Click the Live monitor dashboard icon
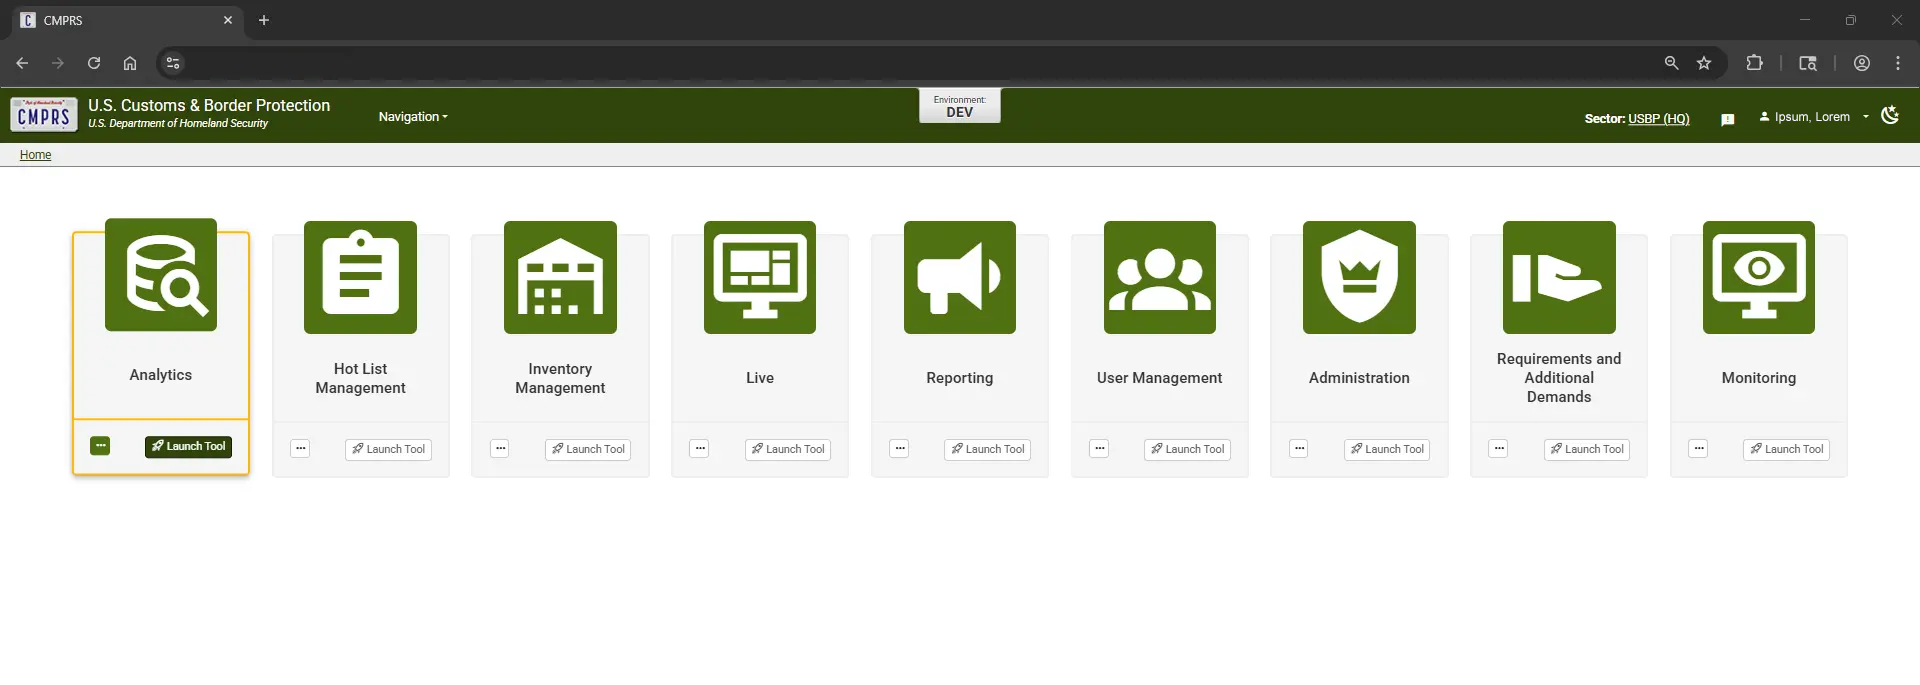 click(760, 277)
